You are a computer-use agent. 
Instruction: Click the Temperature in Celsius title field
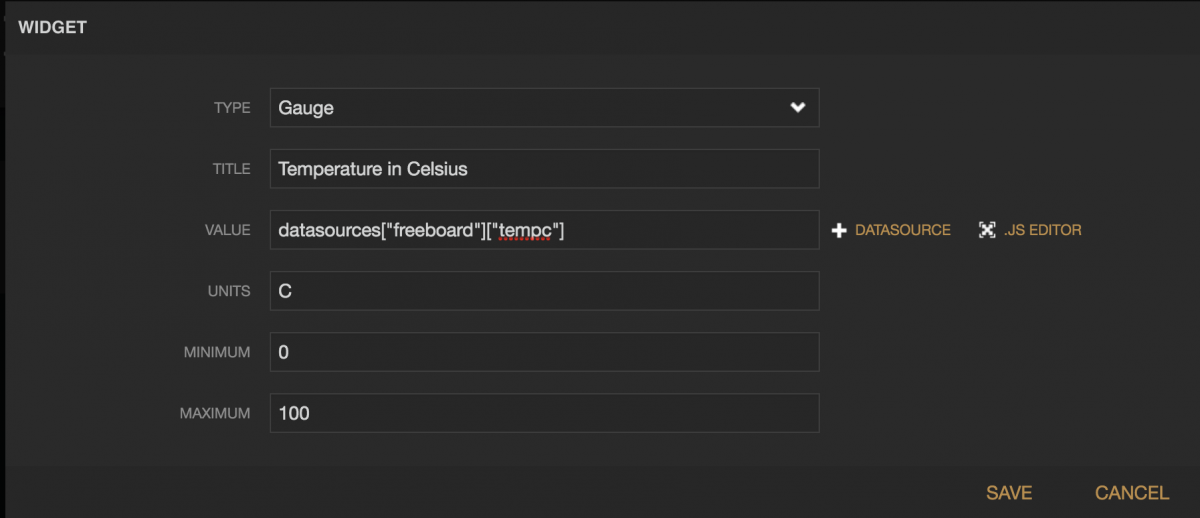(x=544, y=169)
